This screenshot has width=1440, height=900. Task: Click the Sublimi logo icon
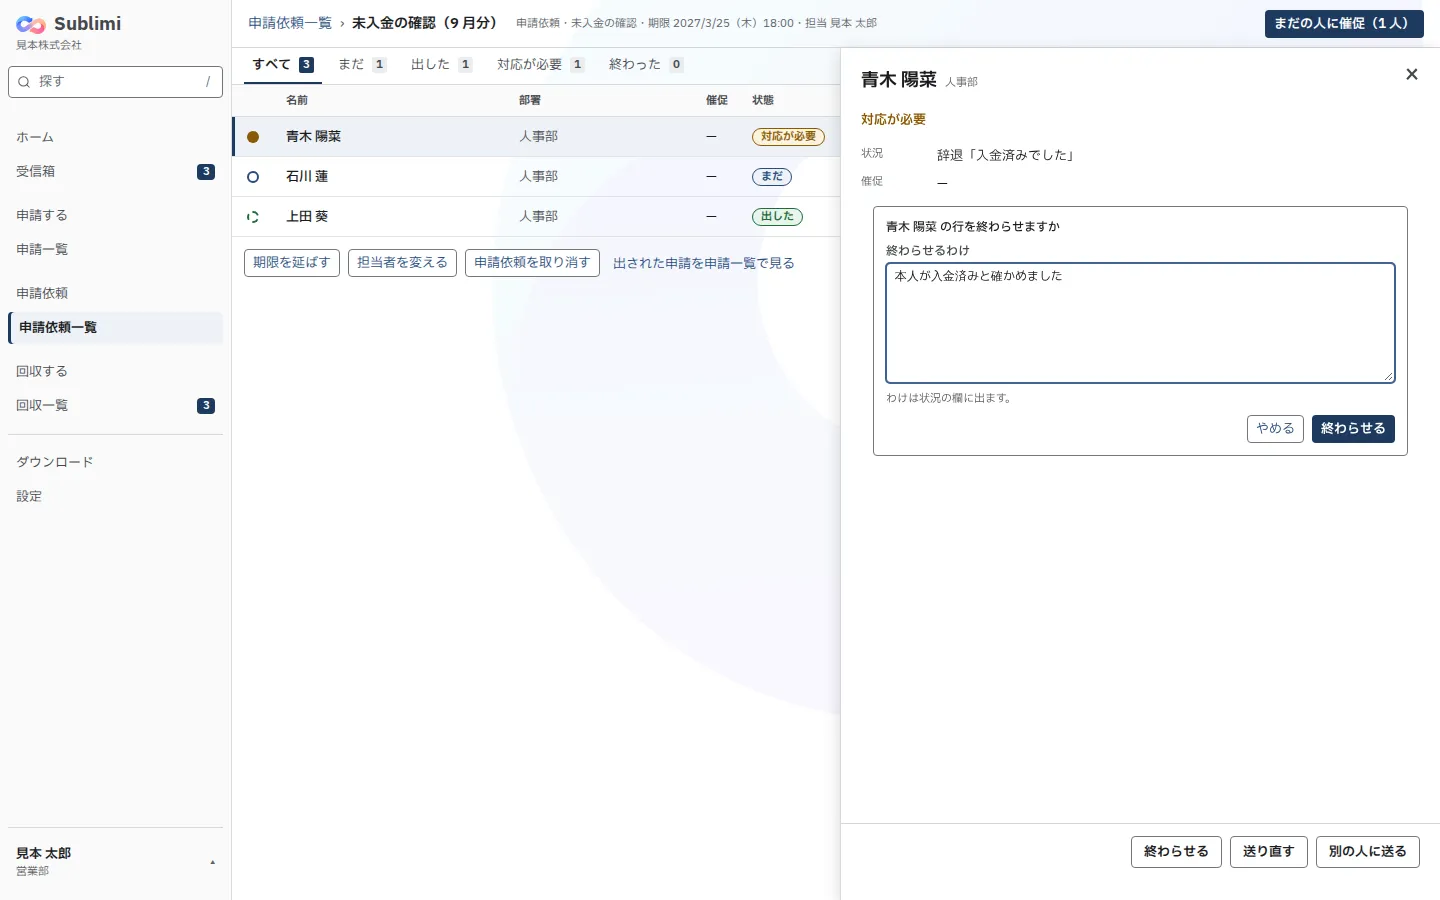[x=31, y=25]
